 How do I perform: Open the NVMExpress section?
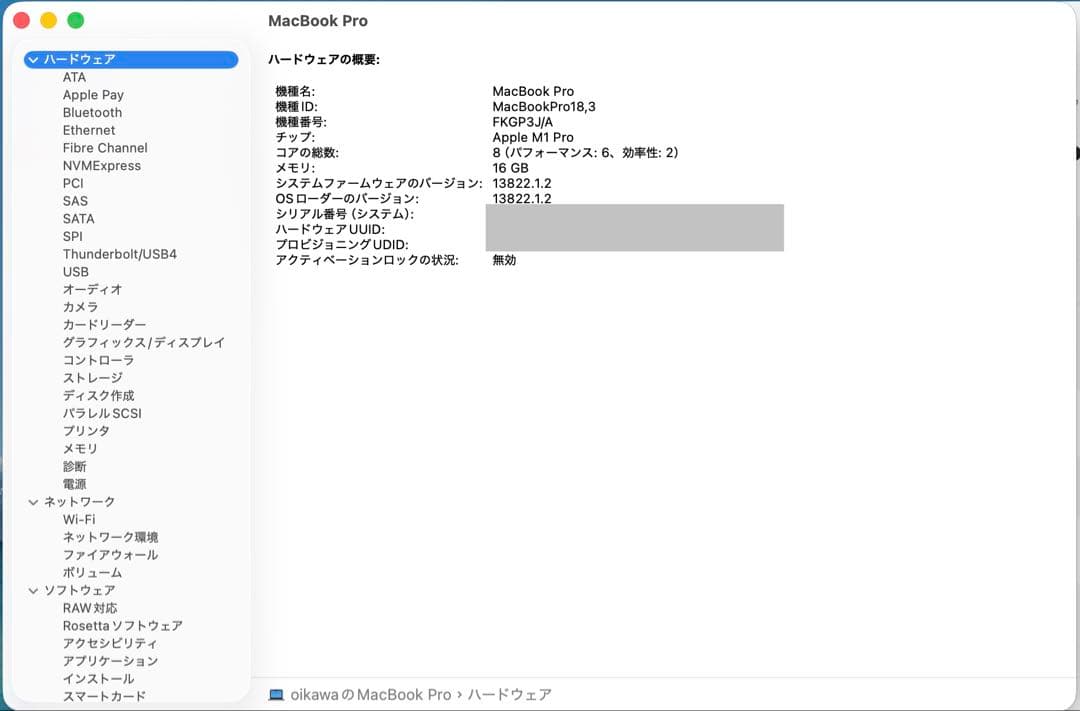(104, 165)
